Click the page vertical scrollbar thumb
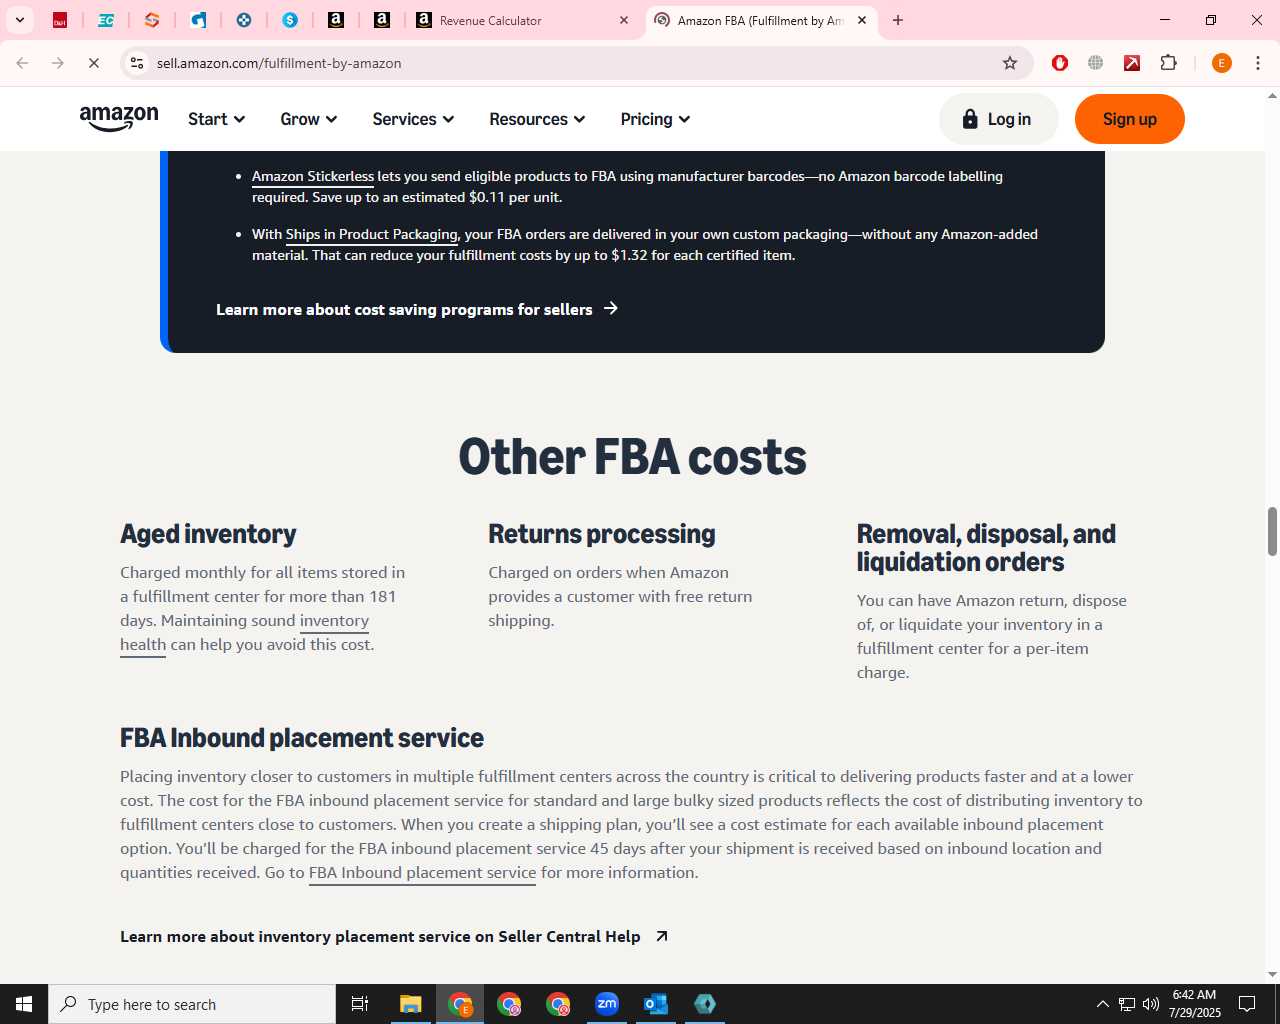The width and height of the screenshot is (1280, 1024). (1272, 531)
